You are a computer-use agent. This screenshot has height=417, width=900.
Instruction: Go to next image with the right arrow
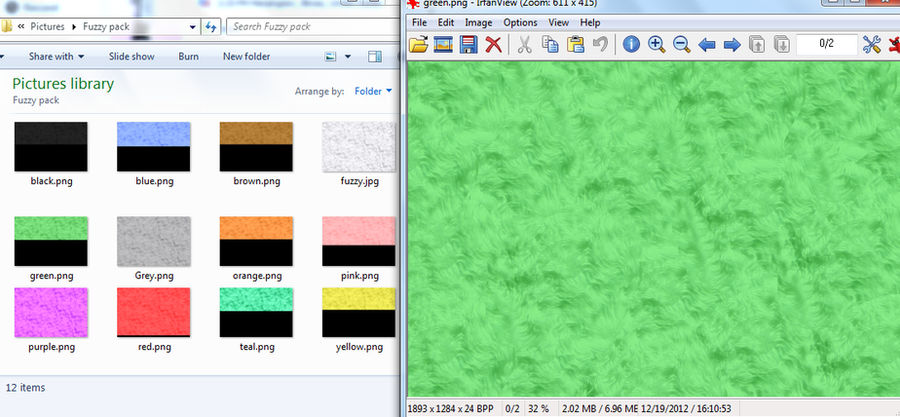732,45
